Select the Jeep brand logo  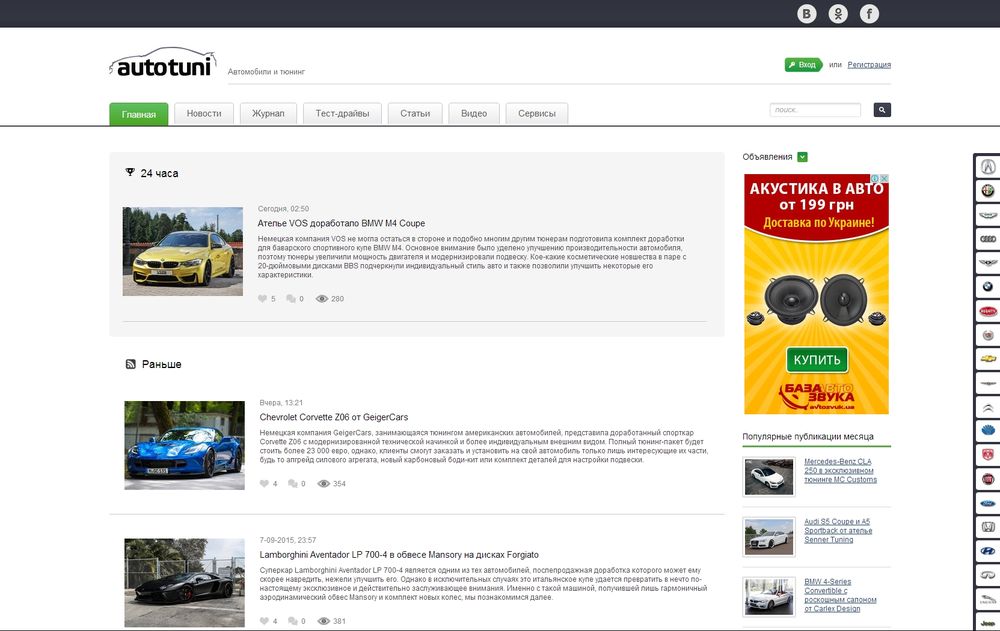(988, 623)
